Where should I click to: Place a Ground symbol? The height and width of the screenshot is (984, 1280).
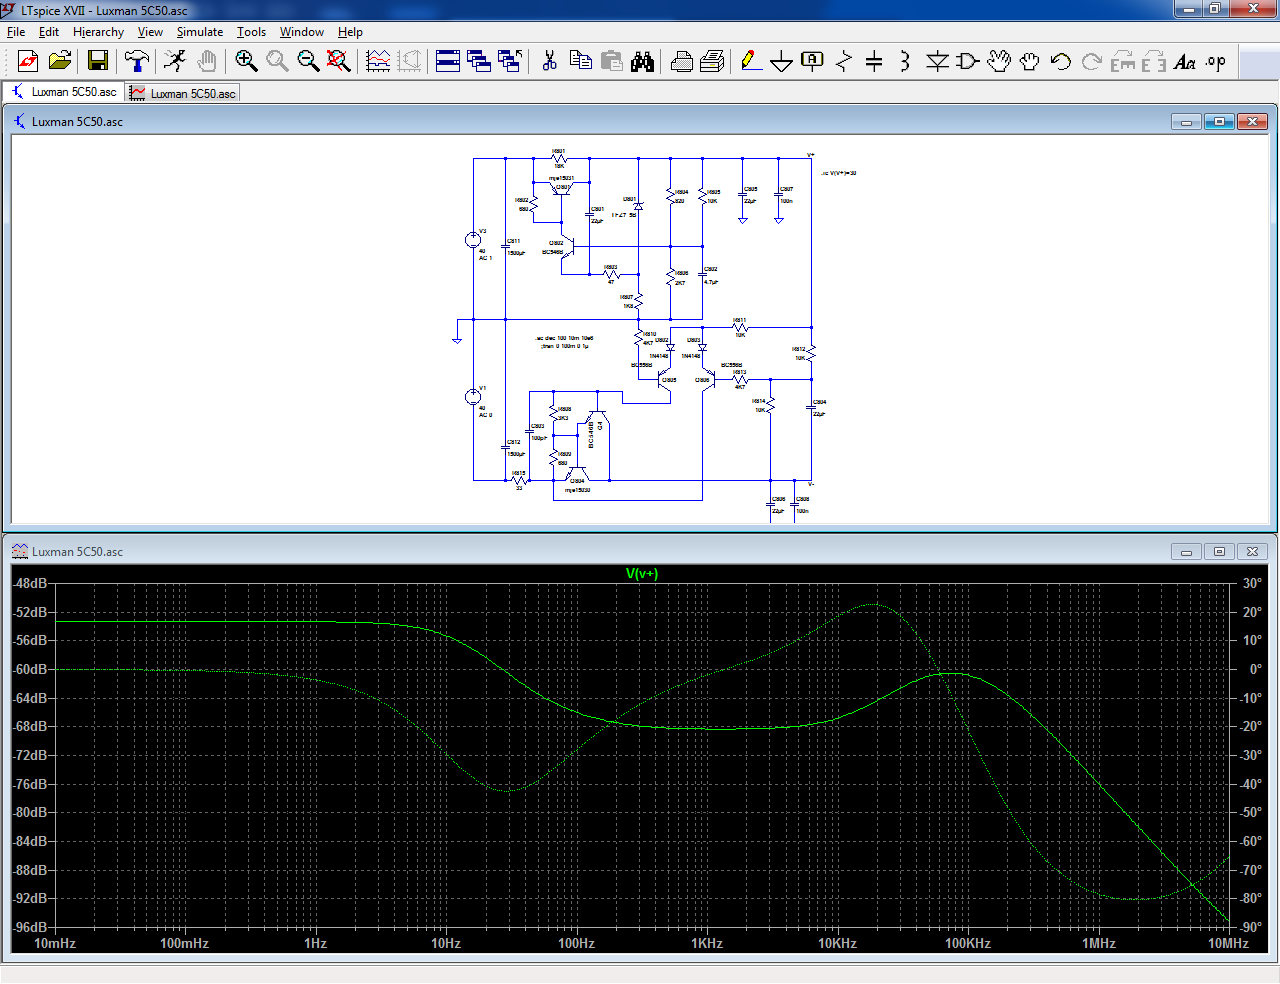click(x=782, y=61)
